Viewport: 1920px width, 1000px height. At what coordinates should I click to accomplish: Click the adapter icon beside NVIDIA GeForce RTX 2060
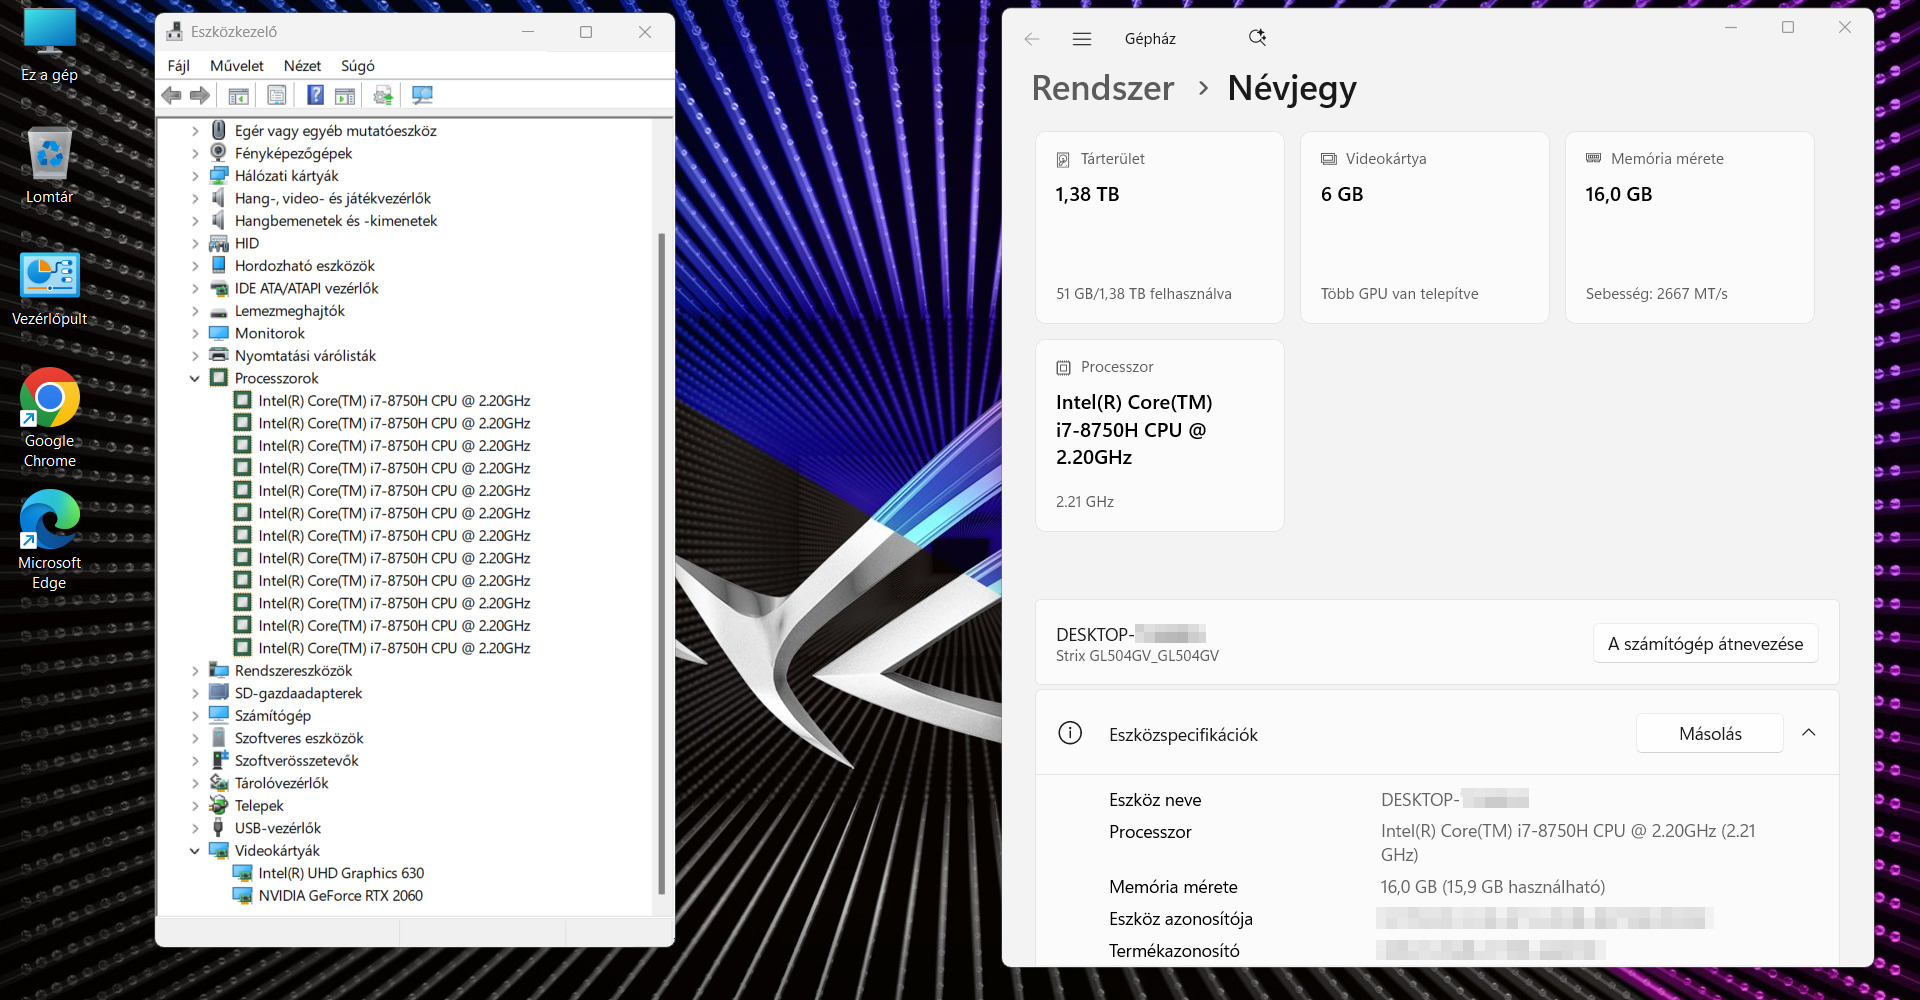pyautogui.click(x=242, y=895)
